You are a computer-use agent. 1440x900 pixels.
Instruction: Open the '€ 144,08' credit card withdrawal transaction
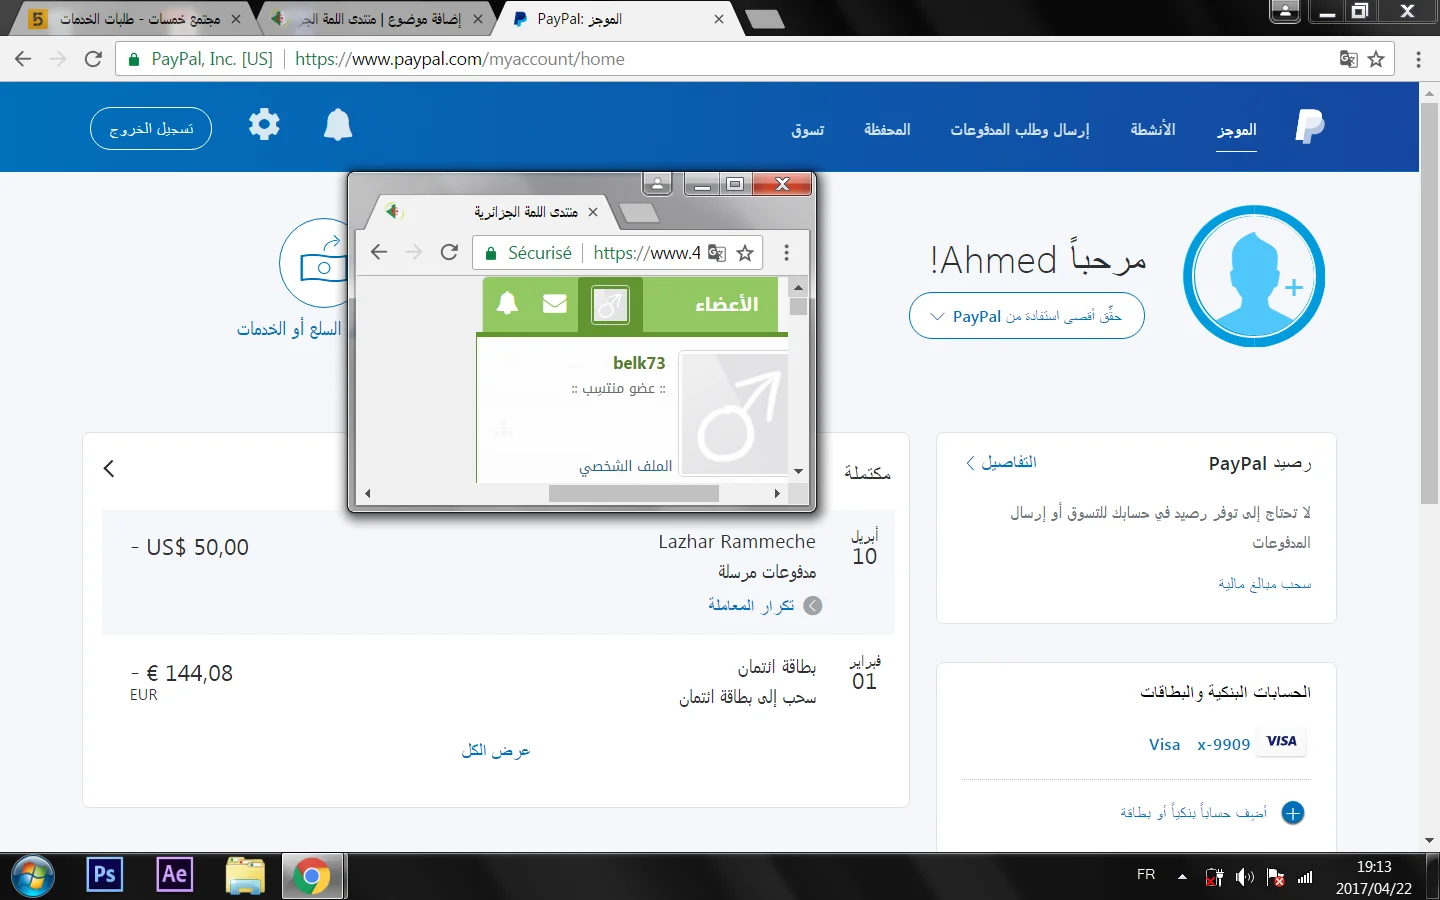(x=498, y=683)
